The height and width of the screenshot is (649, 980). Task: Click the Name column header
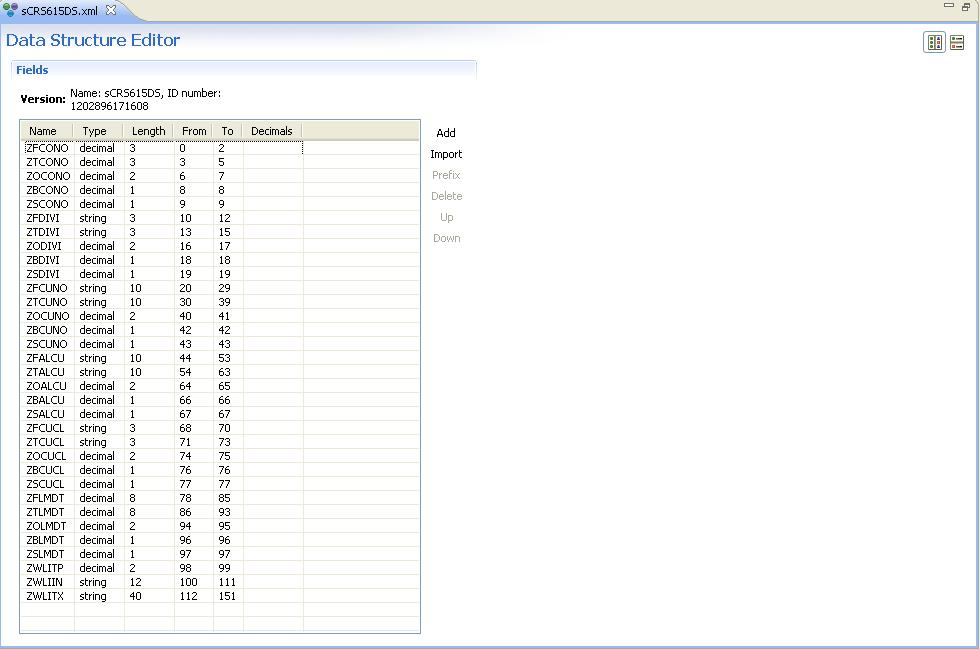48,131
